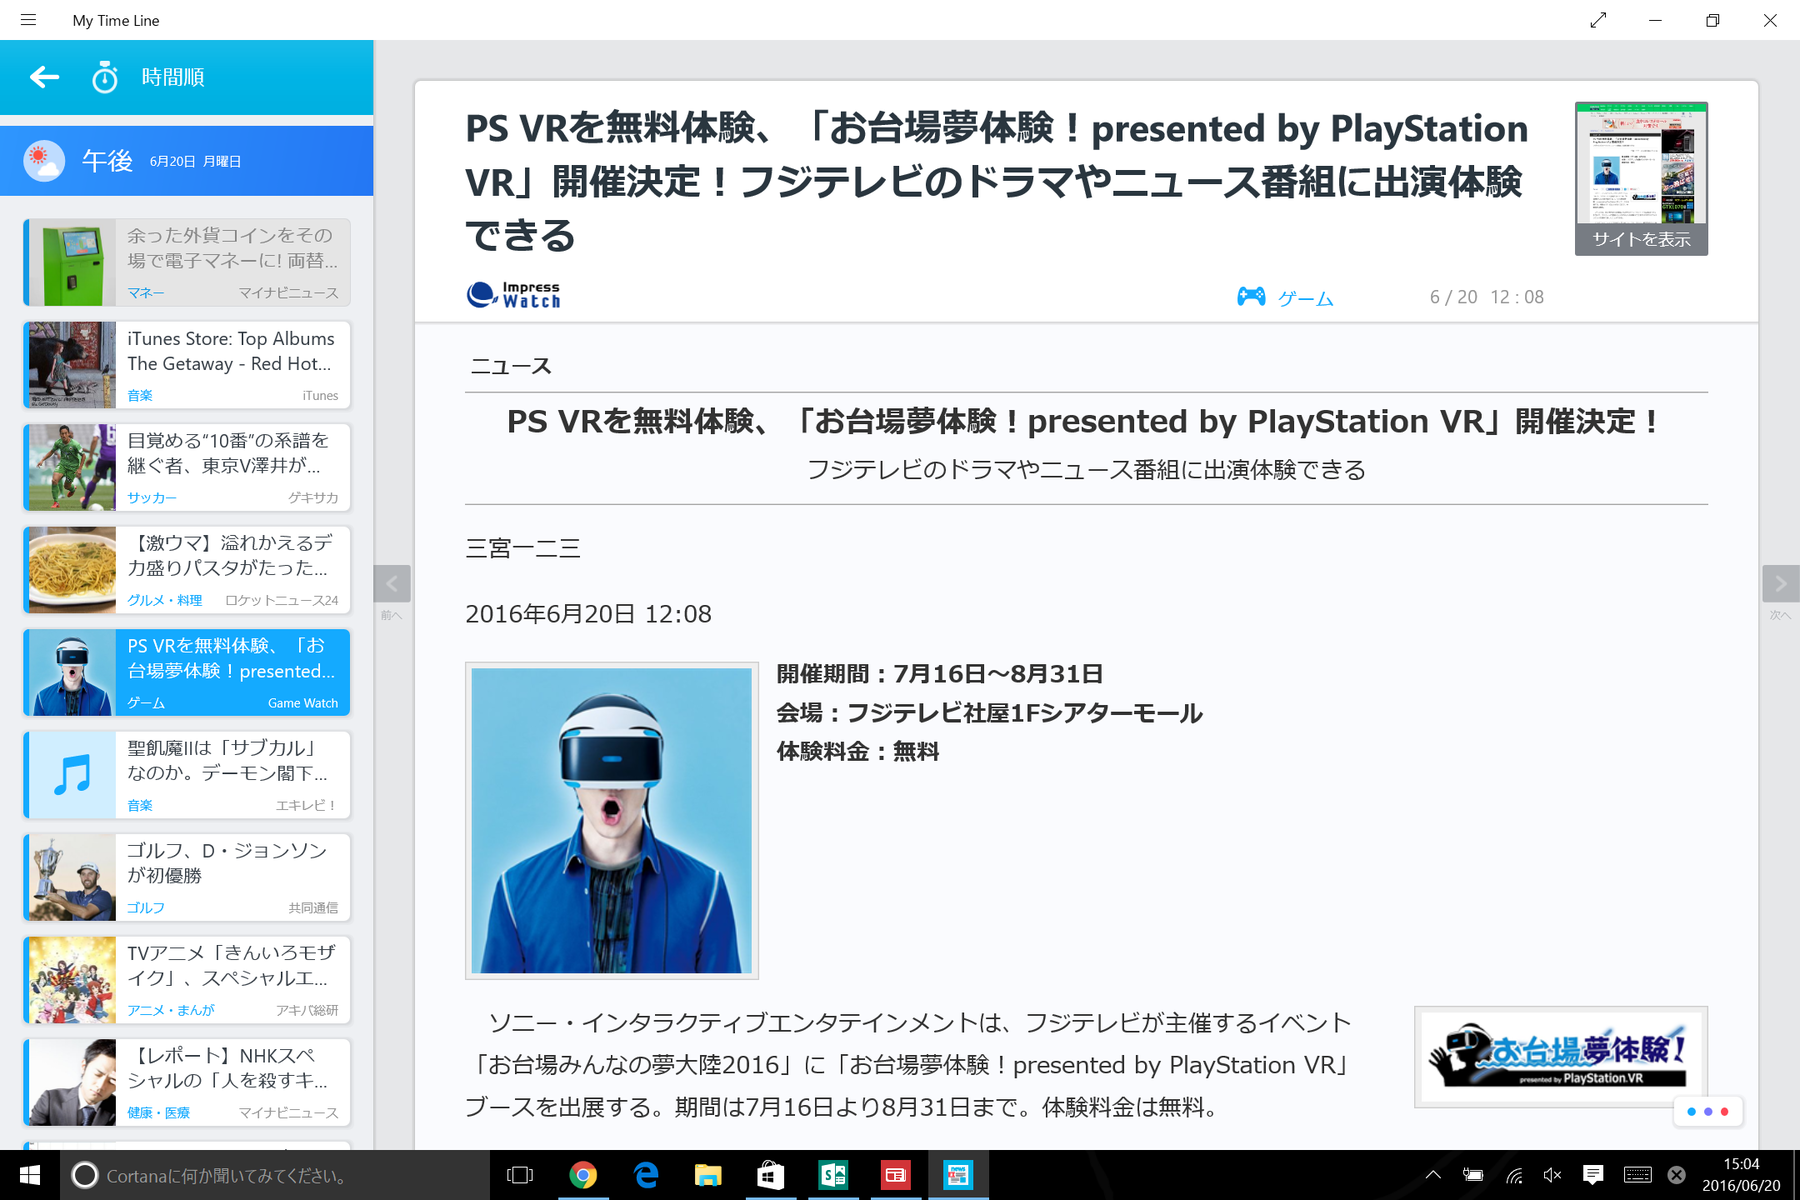The image size is (1800, 1200).
Task: Open the hamburger navigation menu
Action: click(x=28, y=20)
